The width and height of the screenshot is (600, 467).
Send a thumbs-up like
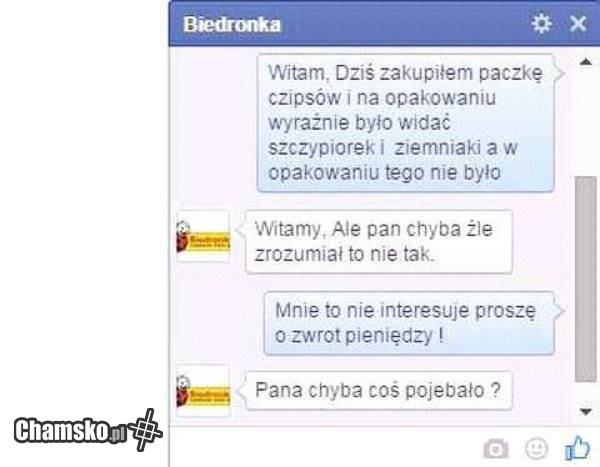click(x=577, y=448)
